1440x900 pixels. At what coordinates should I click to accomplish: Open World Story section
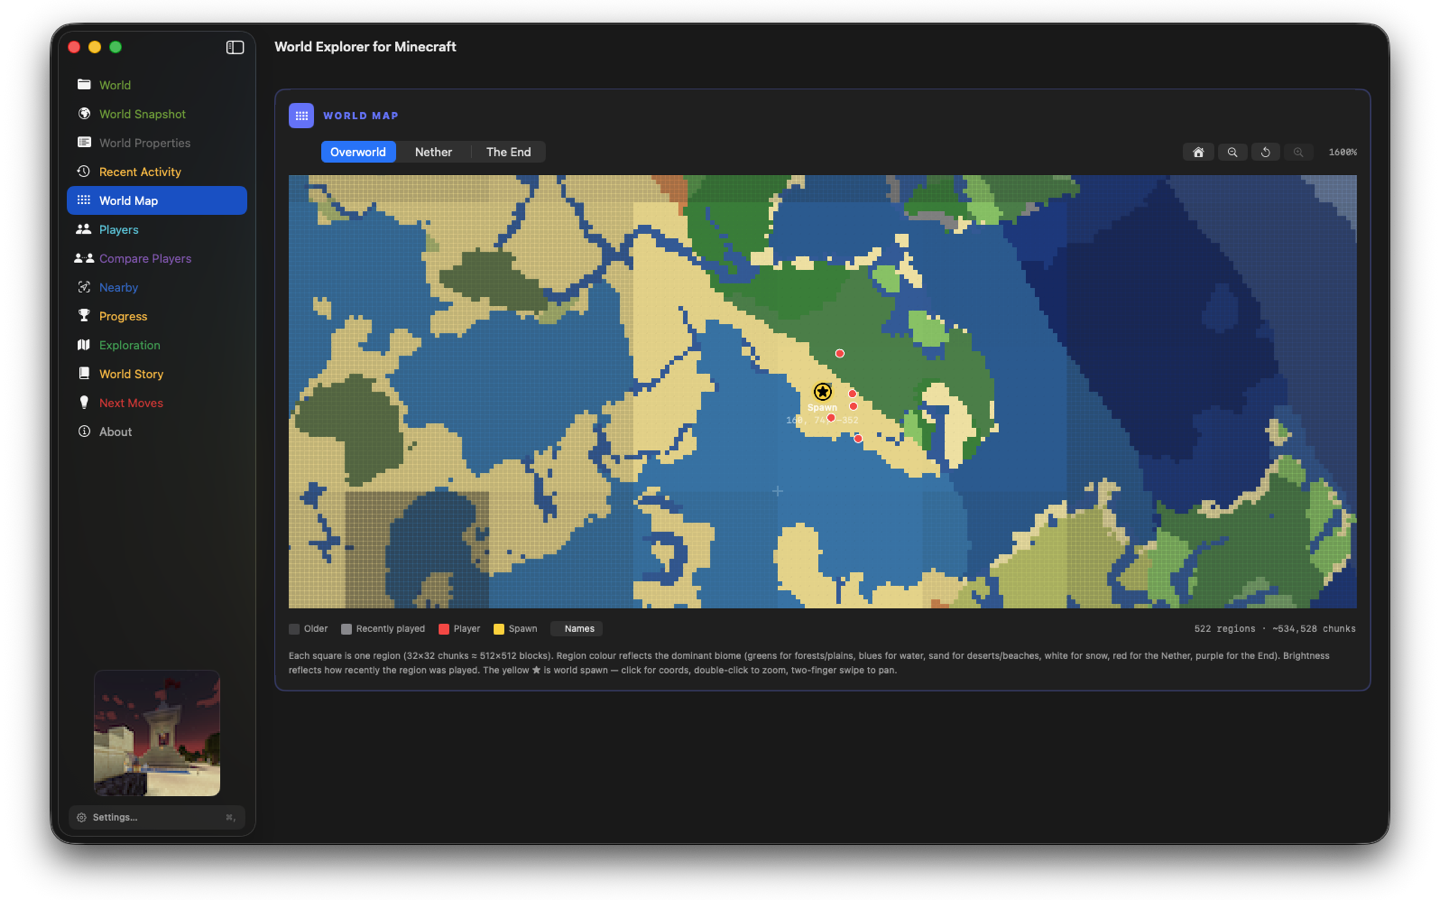pos(157,374)
